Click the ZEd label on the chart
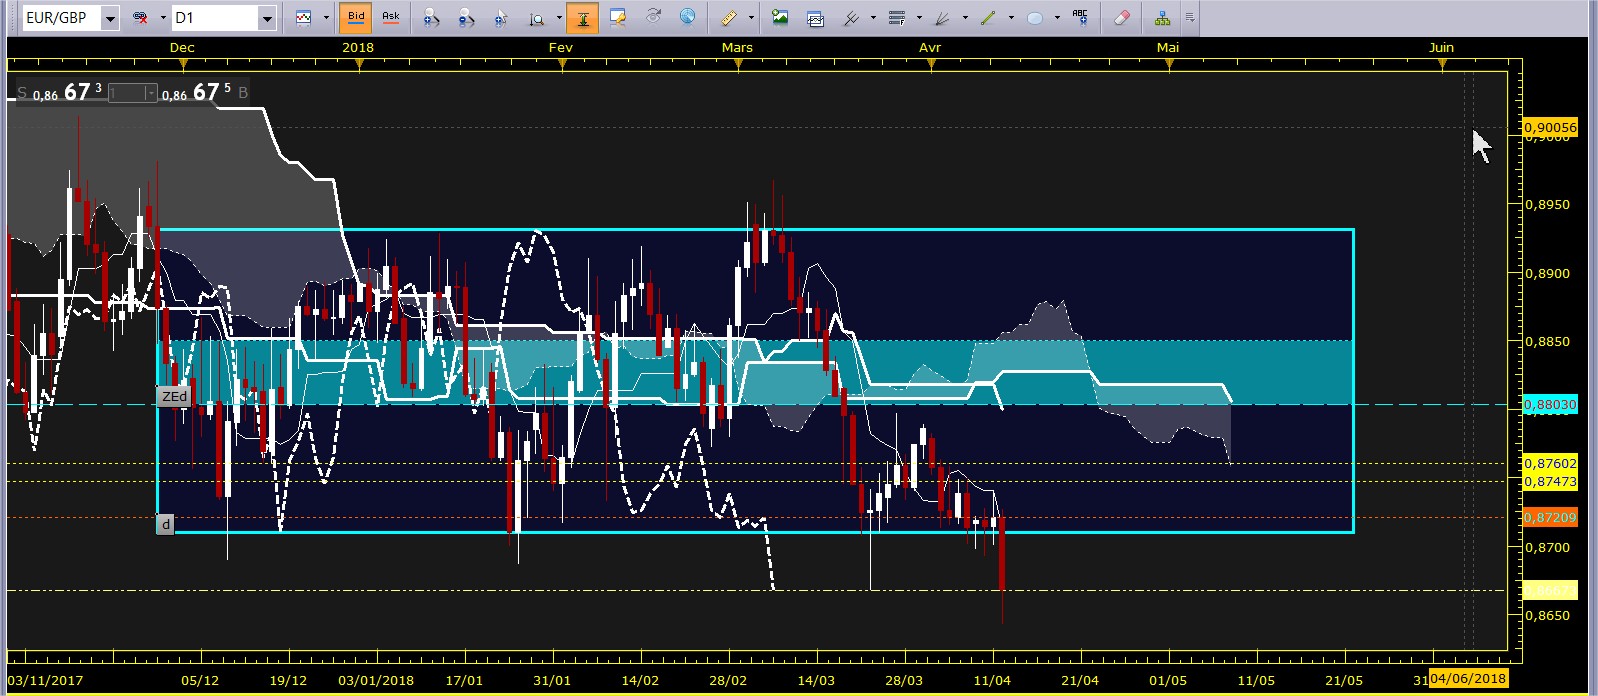Image resolution: width=1598 pixels, height=696 pixels. point(174,397)
